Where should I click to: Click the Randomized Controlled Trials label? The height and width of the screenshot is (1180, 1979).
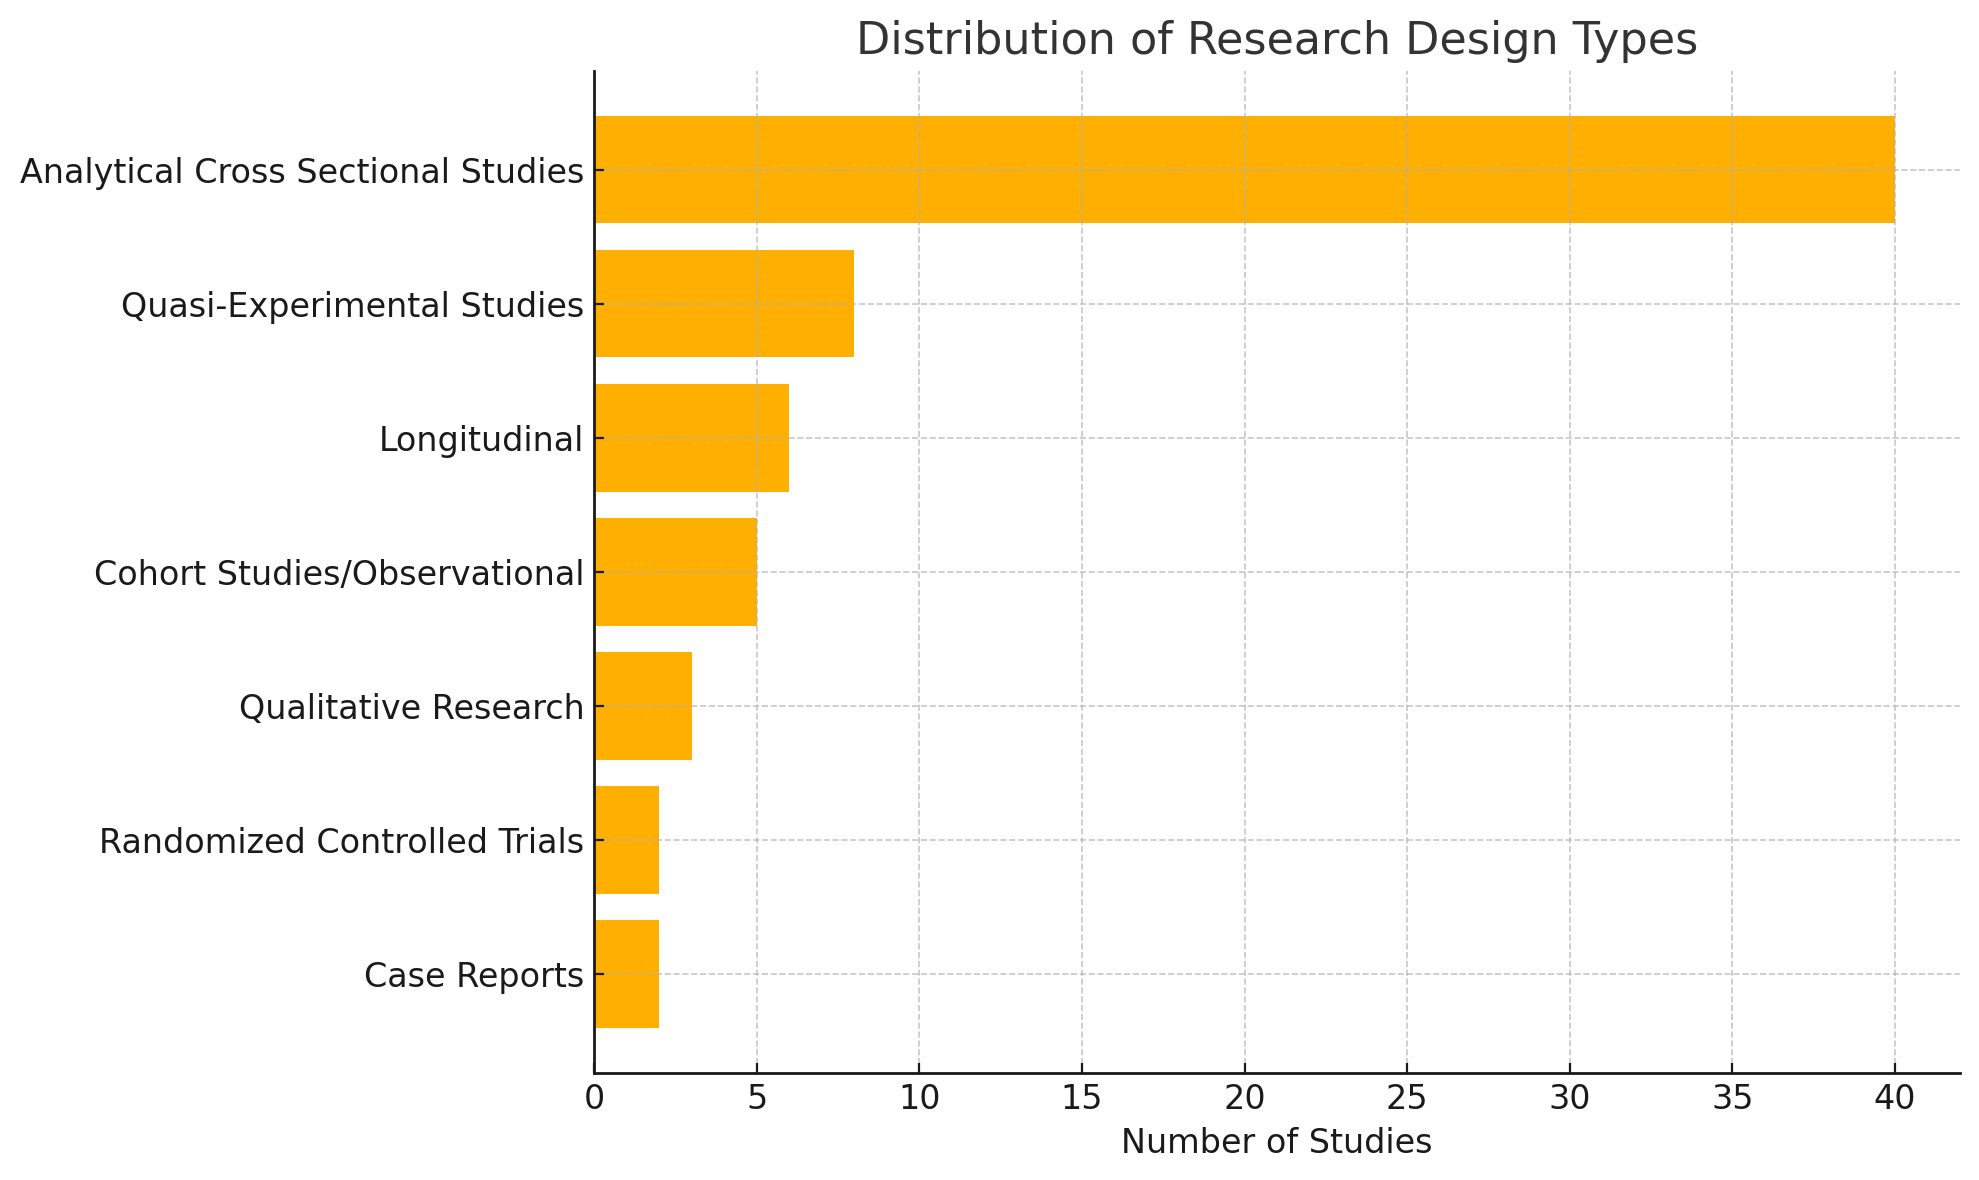click(341, 841)
